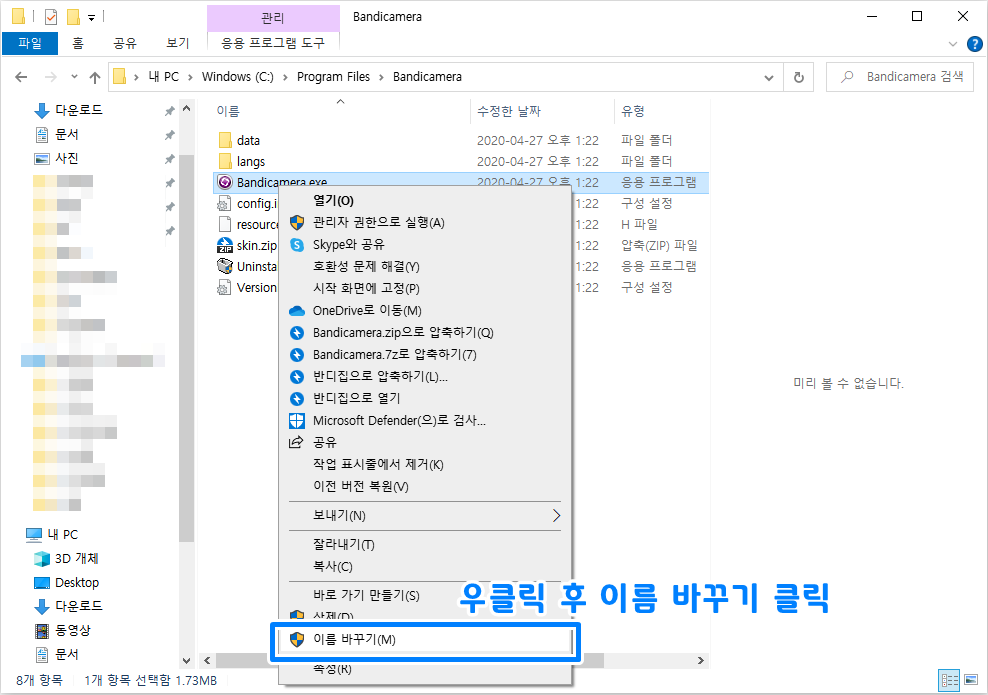The width and height of the screenshot is (988, 695).
Task: Click the Bandicamera 검색 search box
Action: click(x=900, y=77)
